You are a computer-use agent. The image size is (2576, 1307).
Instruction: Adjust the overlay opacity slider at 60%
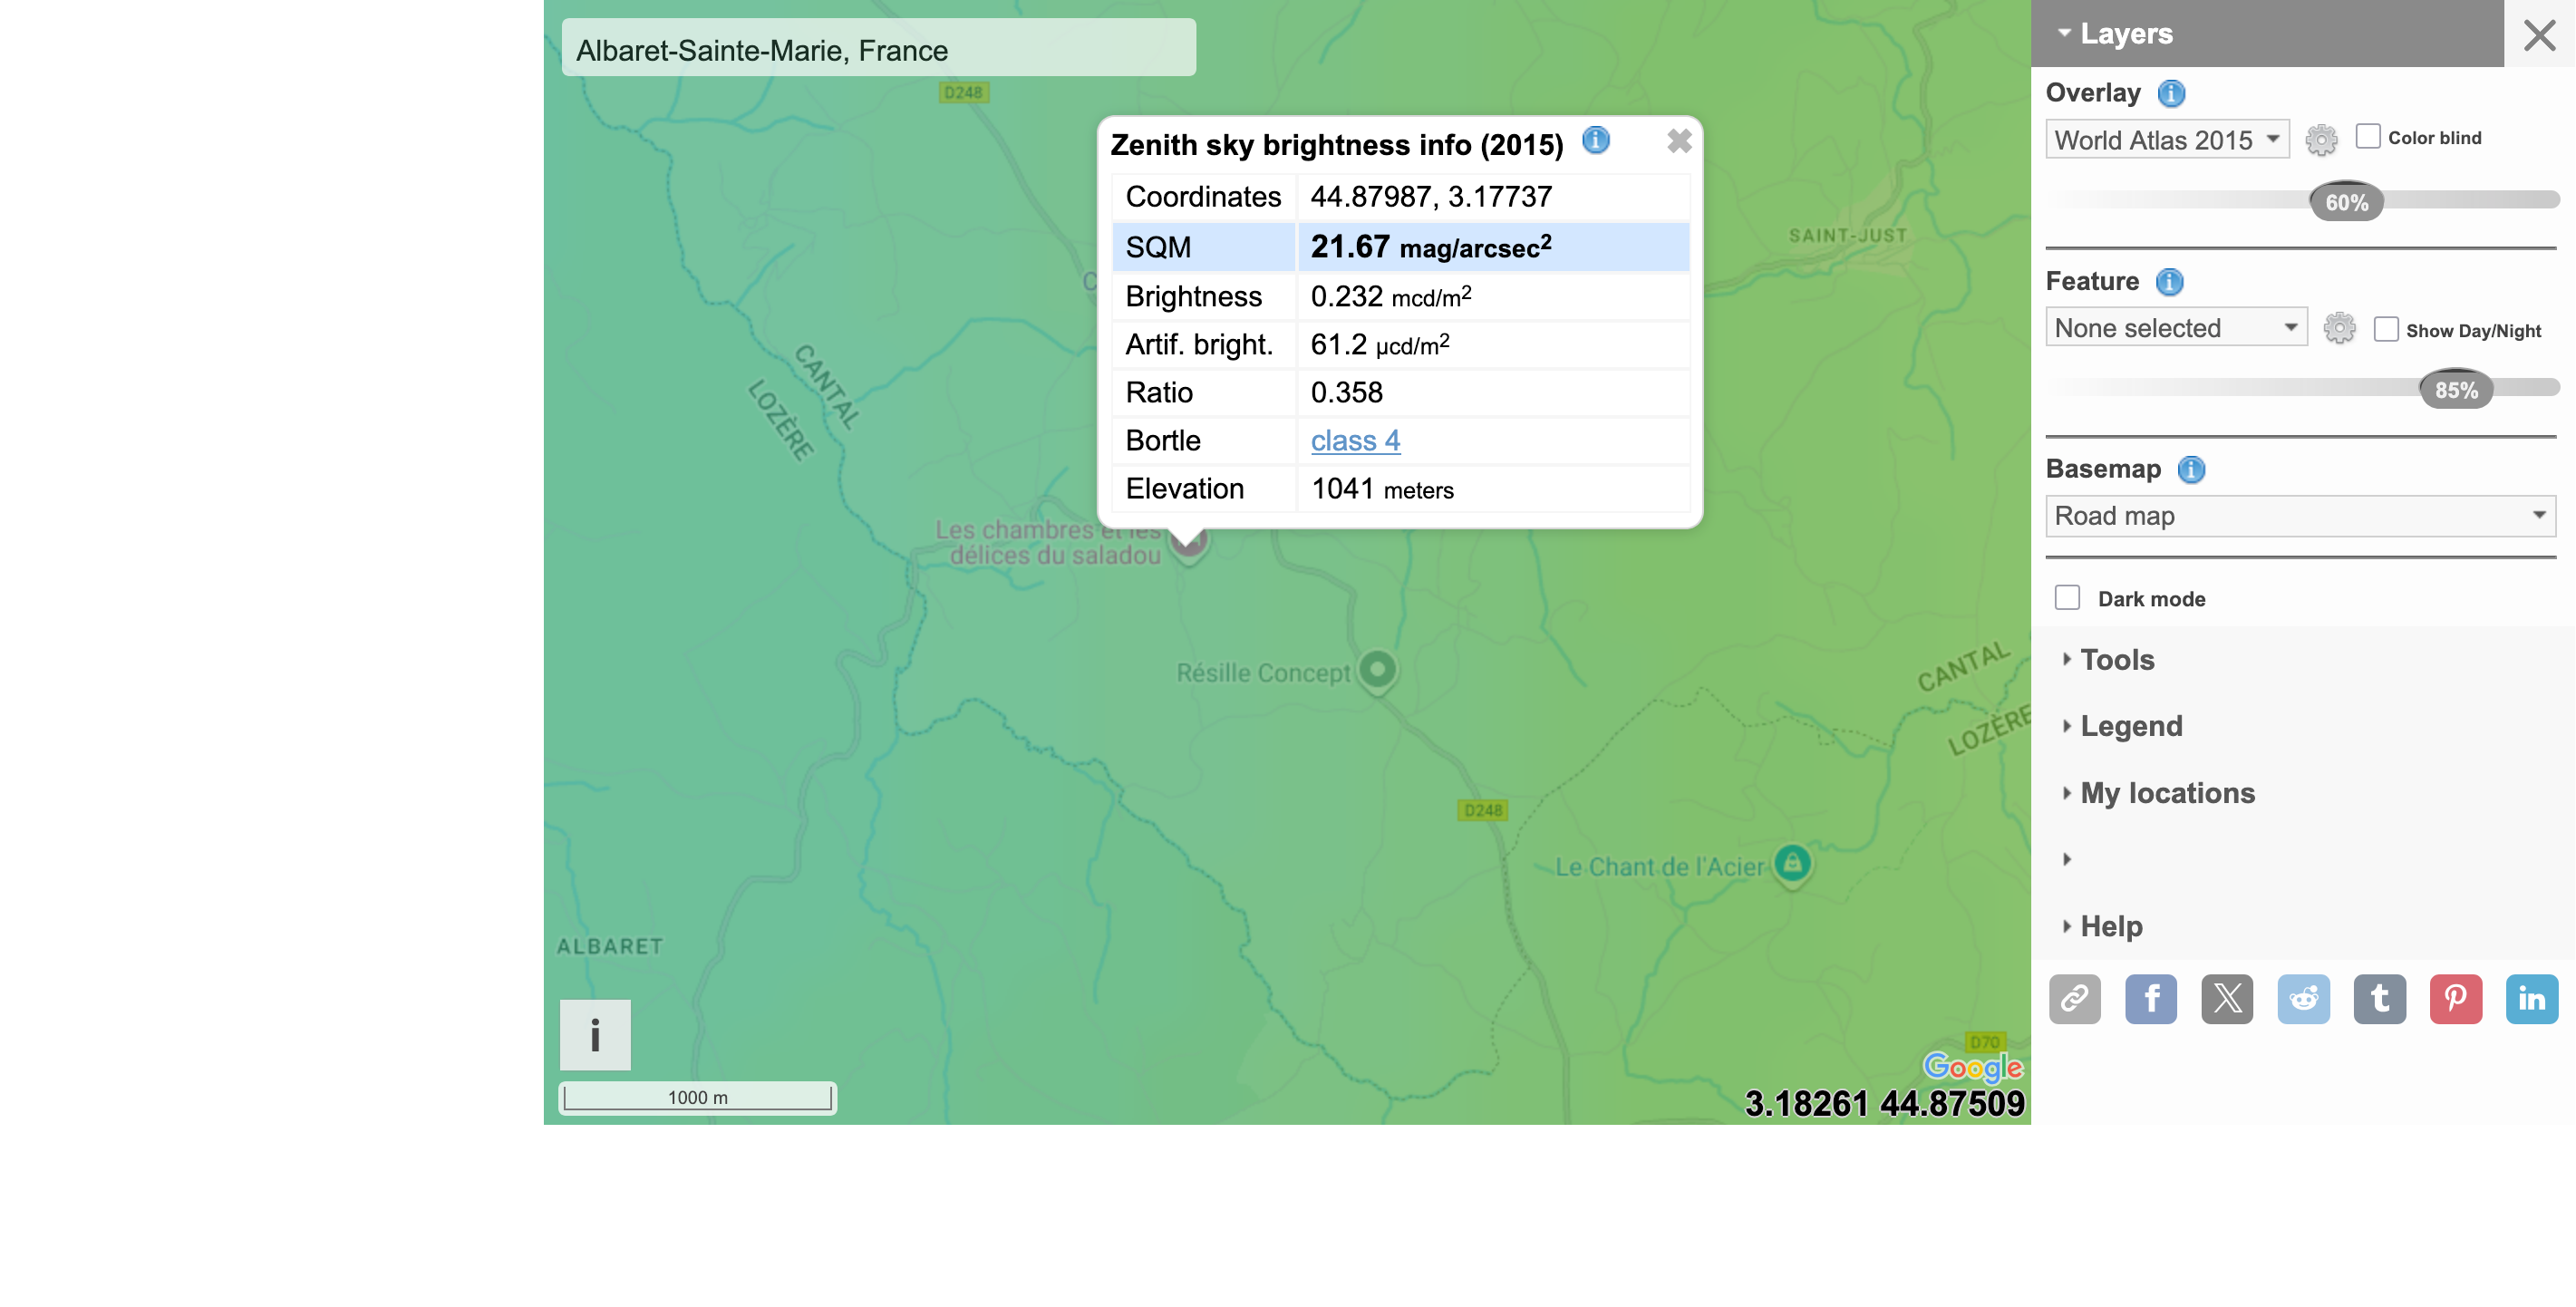coord(2346,202)
